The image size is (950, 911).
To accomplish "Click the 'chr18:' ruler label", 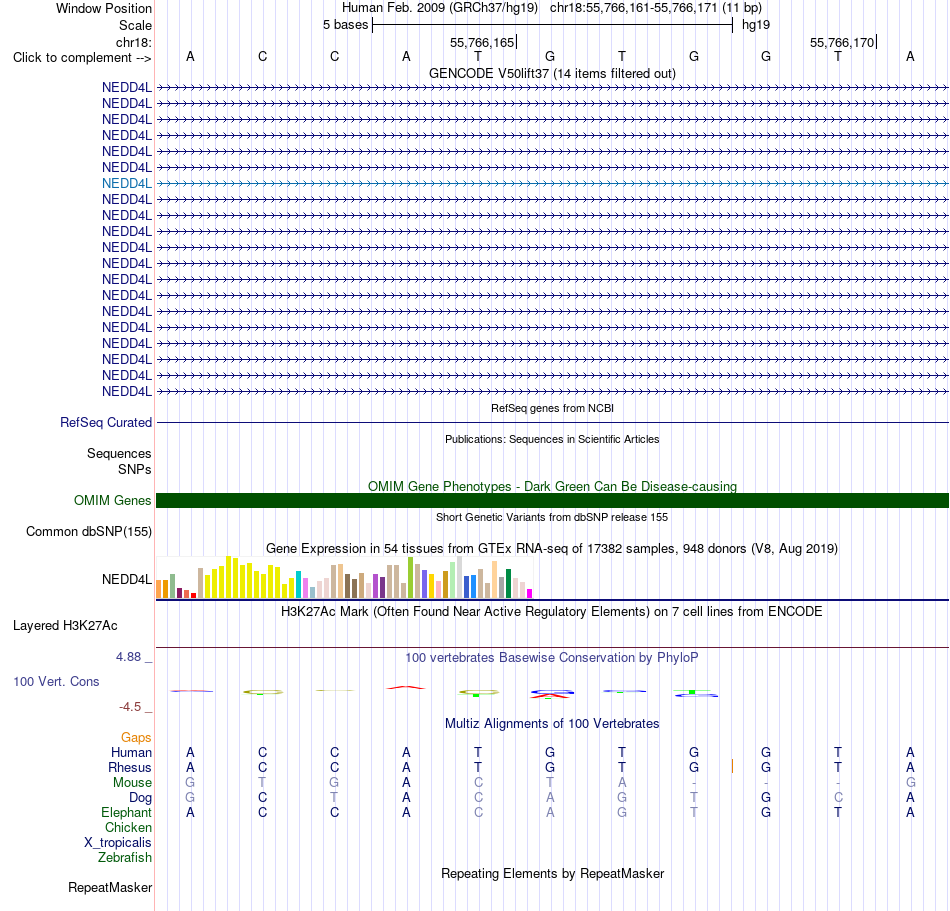I will click(134, 42).
